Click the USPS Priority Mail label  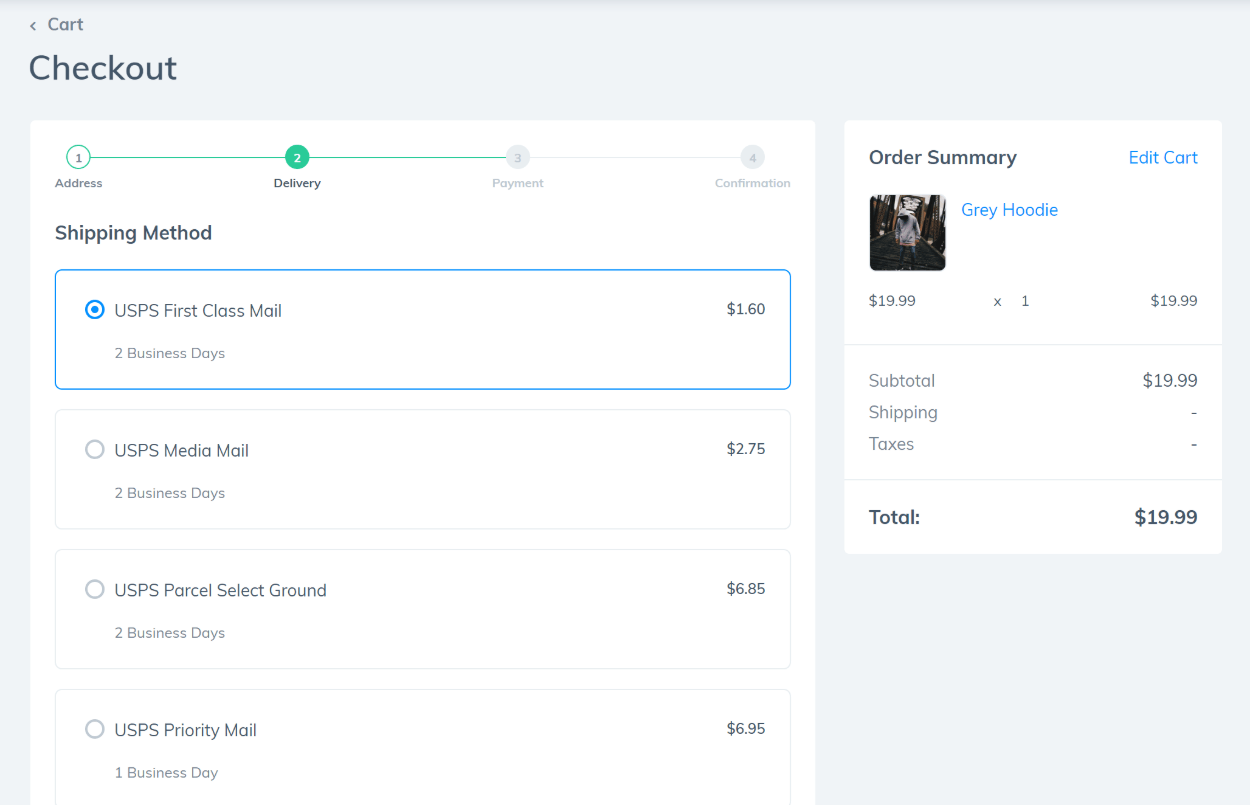(x=185, y=731)
